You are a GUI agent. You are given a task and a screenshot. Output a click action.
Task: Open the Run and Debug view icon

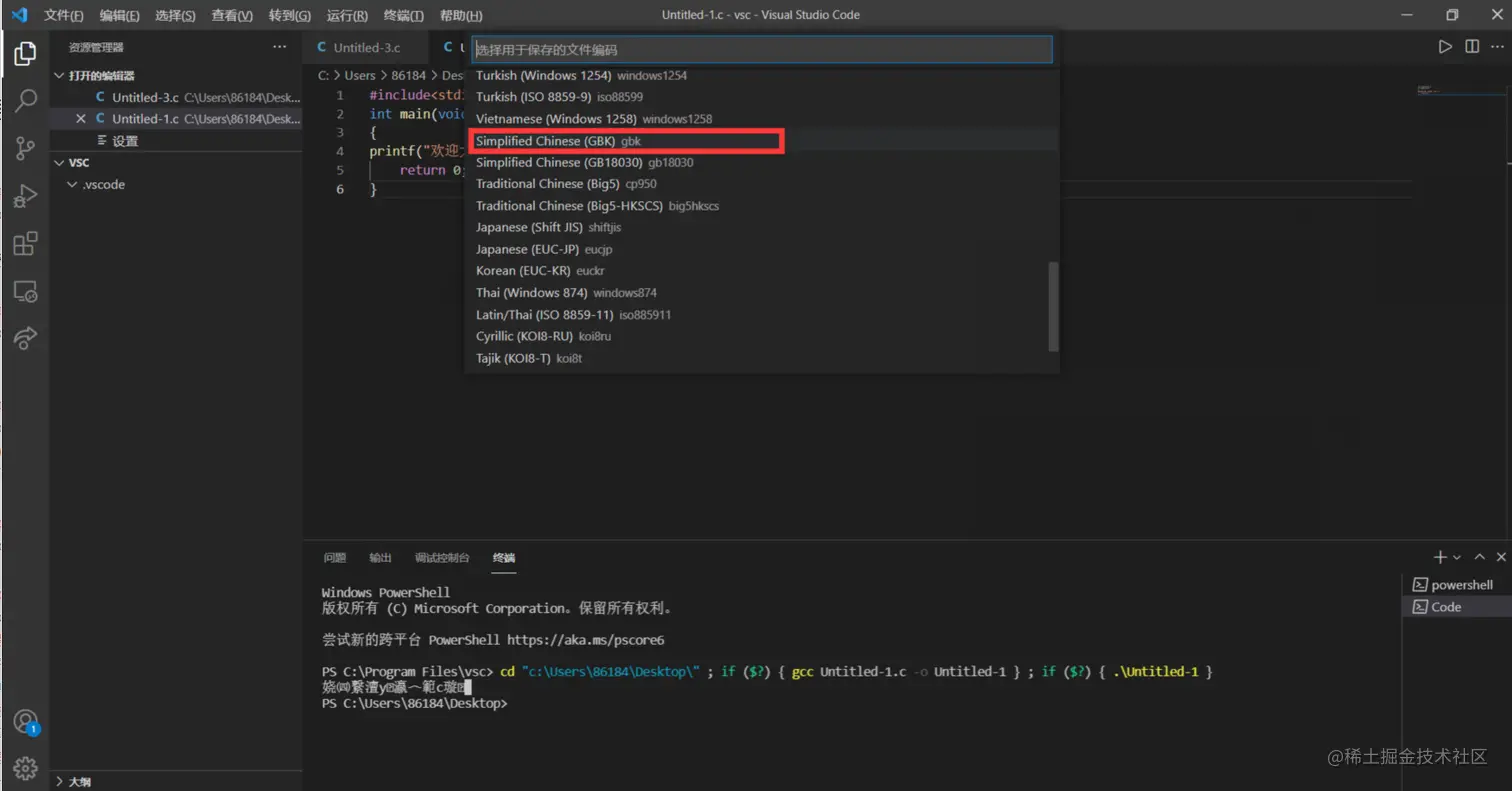25,196
